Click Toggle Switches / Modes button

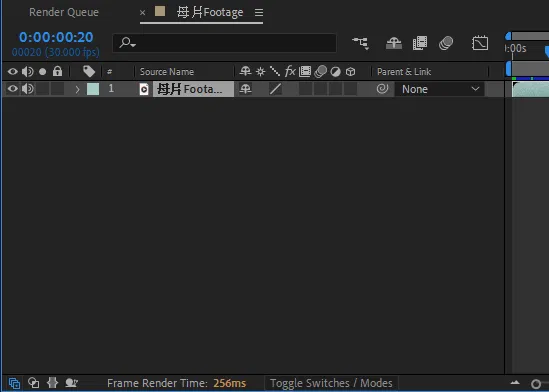[331, 383]
